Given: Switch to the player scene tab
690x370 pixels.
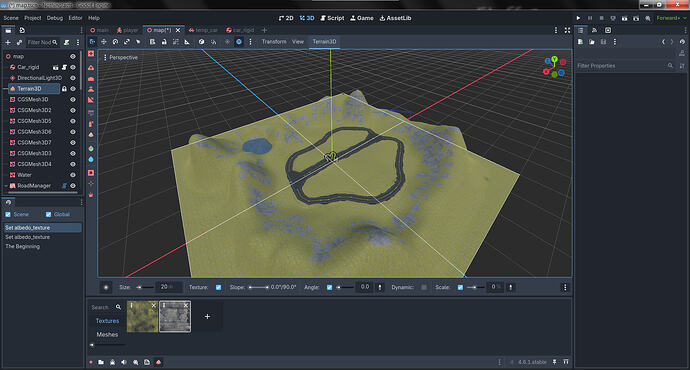Looking at the screenshot, I should pyautogui.click(x=127, y=30).
